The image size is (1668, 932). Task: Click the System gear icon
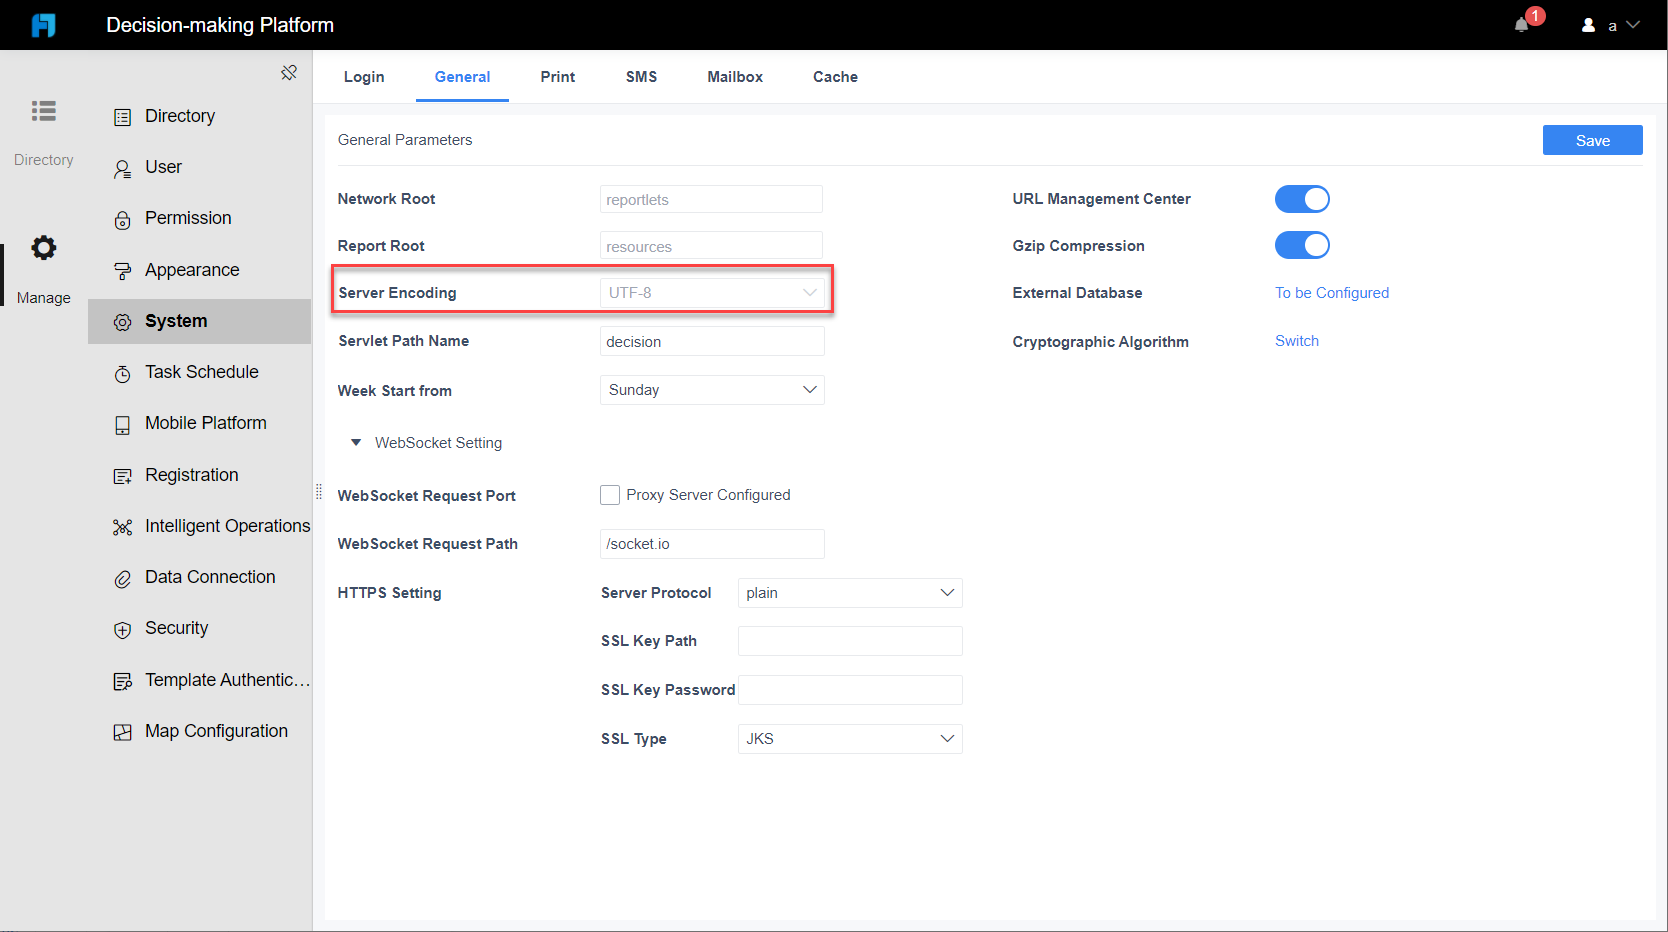click(x=122, y=322)
